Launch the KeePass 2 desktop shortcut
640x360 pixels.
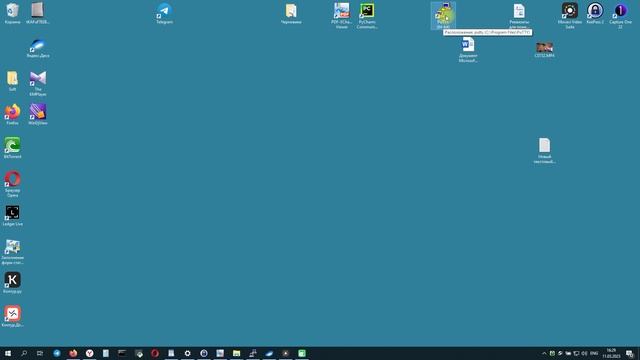pyautogui.click(x=595, y=13)
